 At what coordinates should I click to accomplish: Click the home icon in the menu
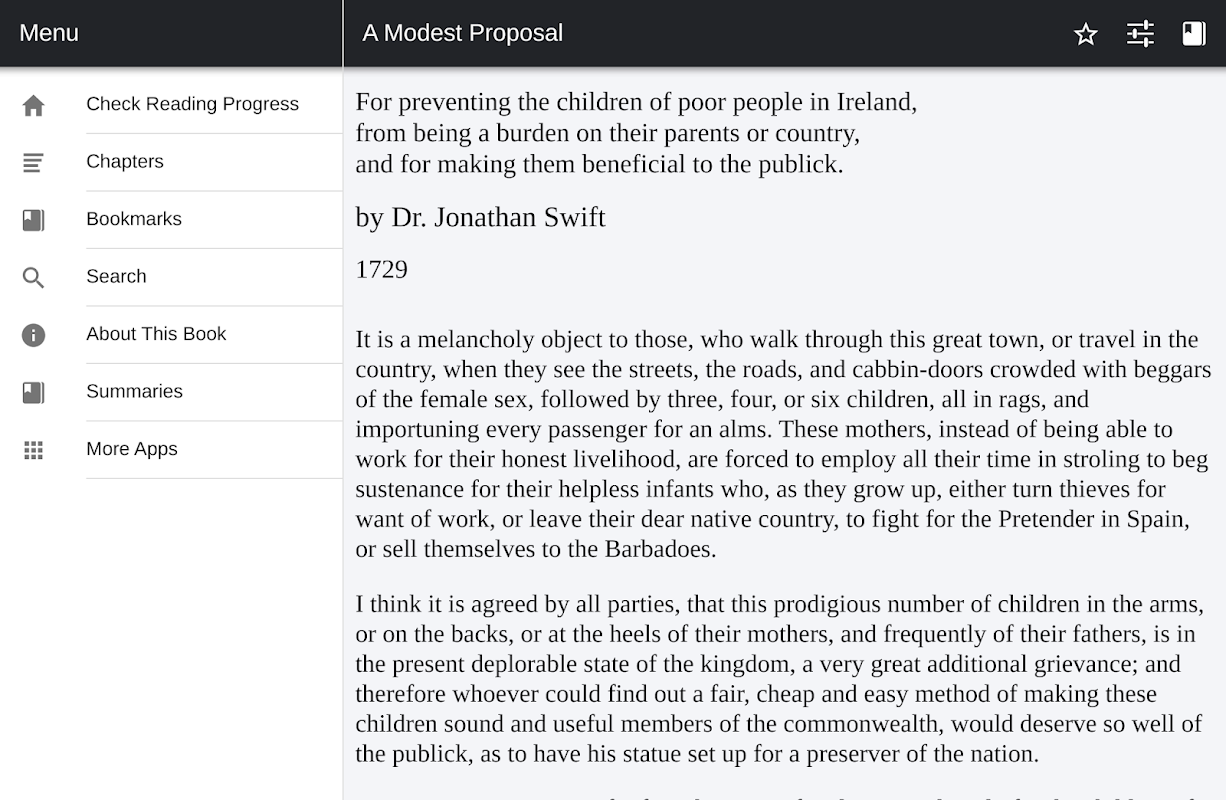(x=34, y=105)
